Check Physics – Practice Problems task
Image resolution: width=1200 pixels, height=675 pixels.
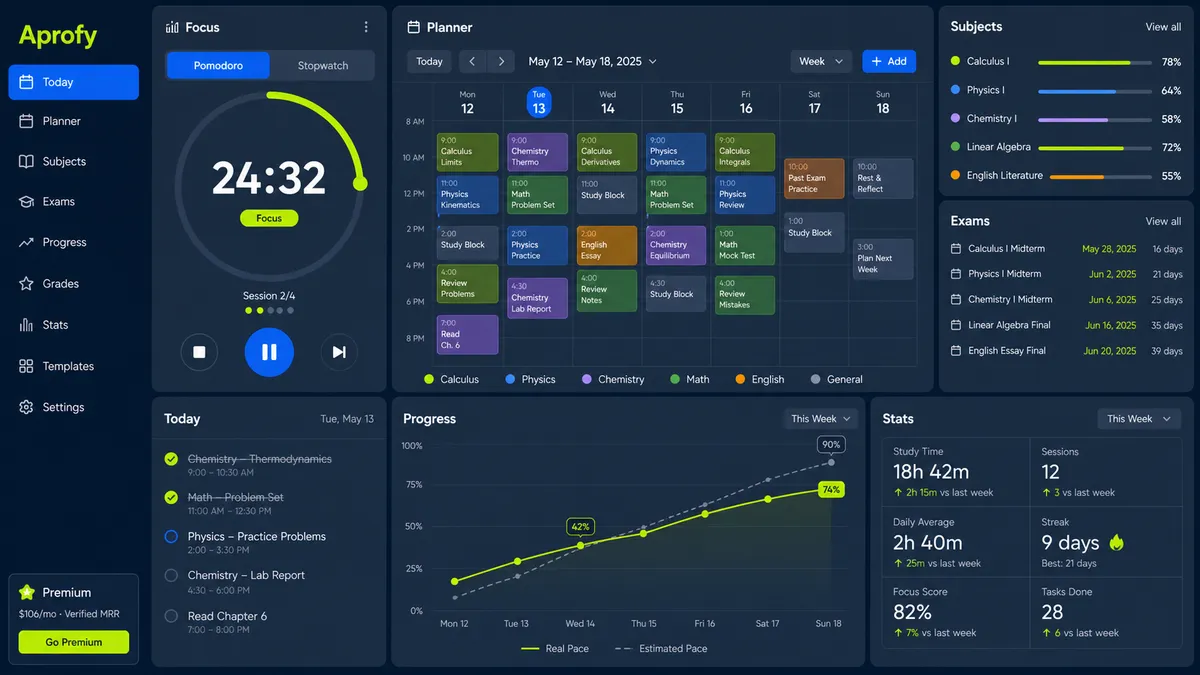pyautogui.click(x=171, y=536)
